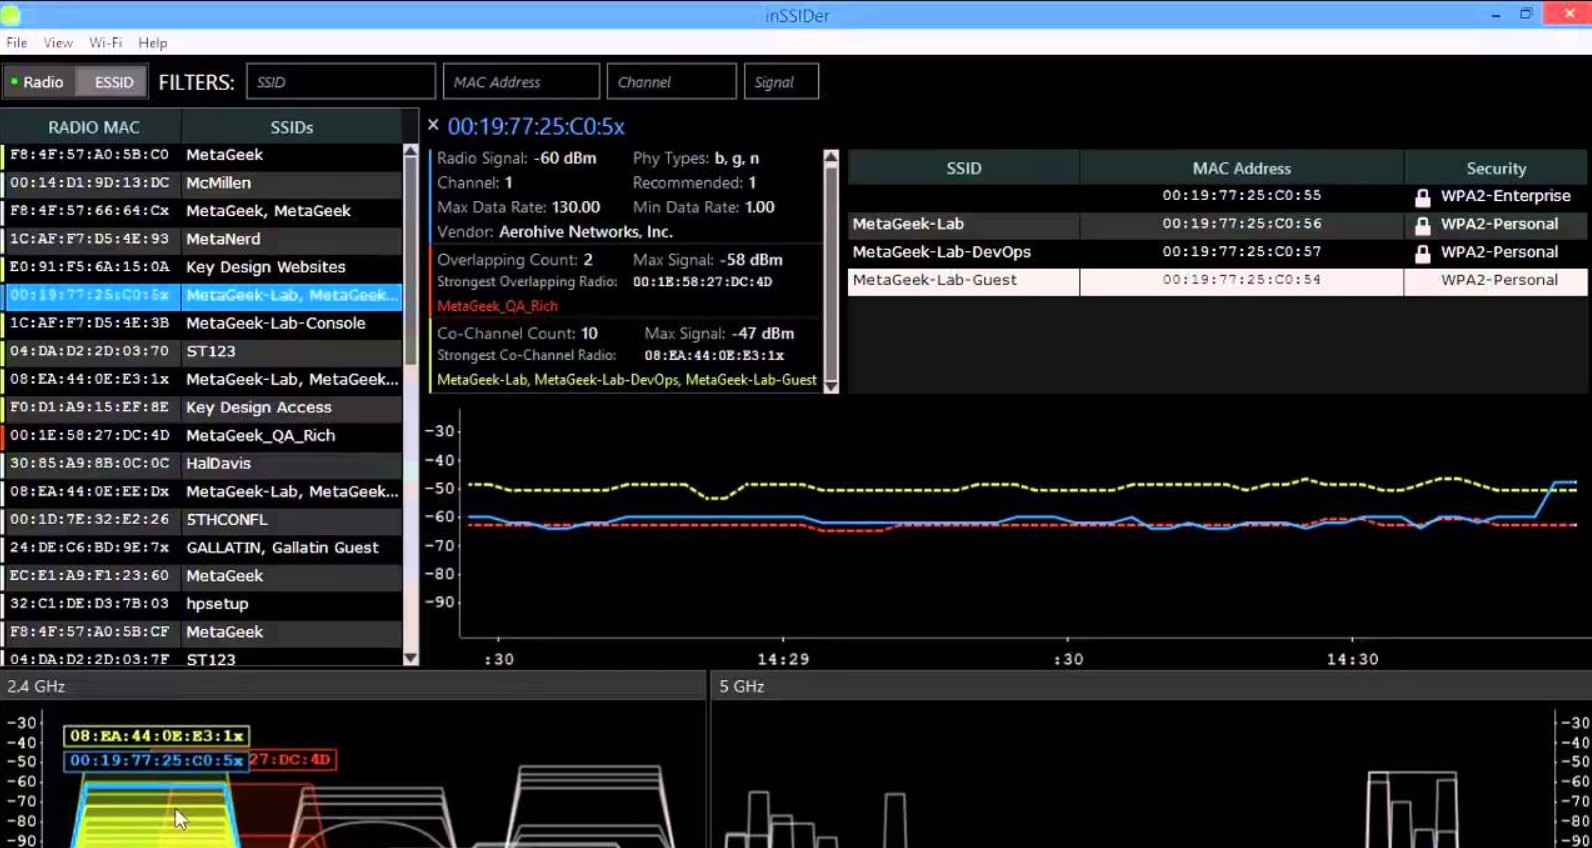Focus the Signal filter field
Viewport: 1592px width, 848px height.
click(x=781, y=82)
